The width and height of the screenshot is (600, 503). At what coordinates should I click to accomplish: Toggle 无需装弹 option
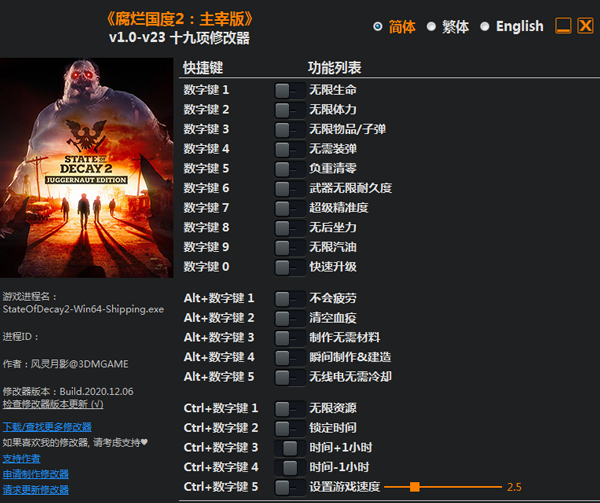290,149
